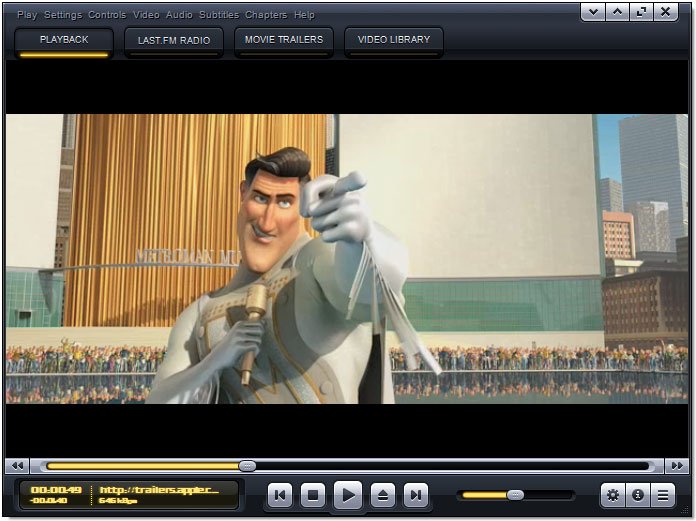This screenshot has width=696, height=521.
Task: Switch to the MOVIE TRAILERS tab
Action: (x=284, y=43)
